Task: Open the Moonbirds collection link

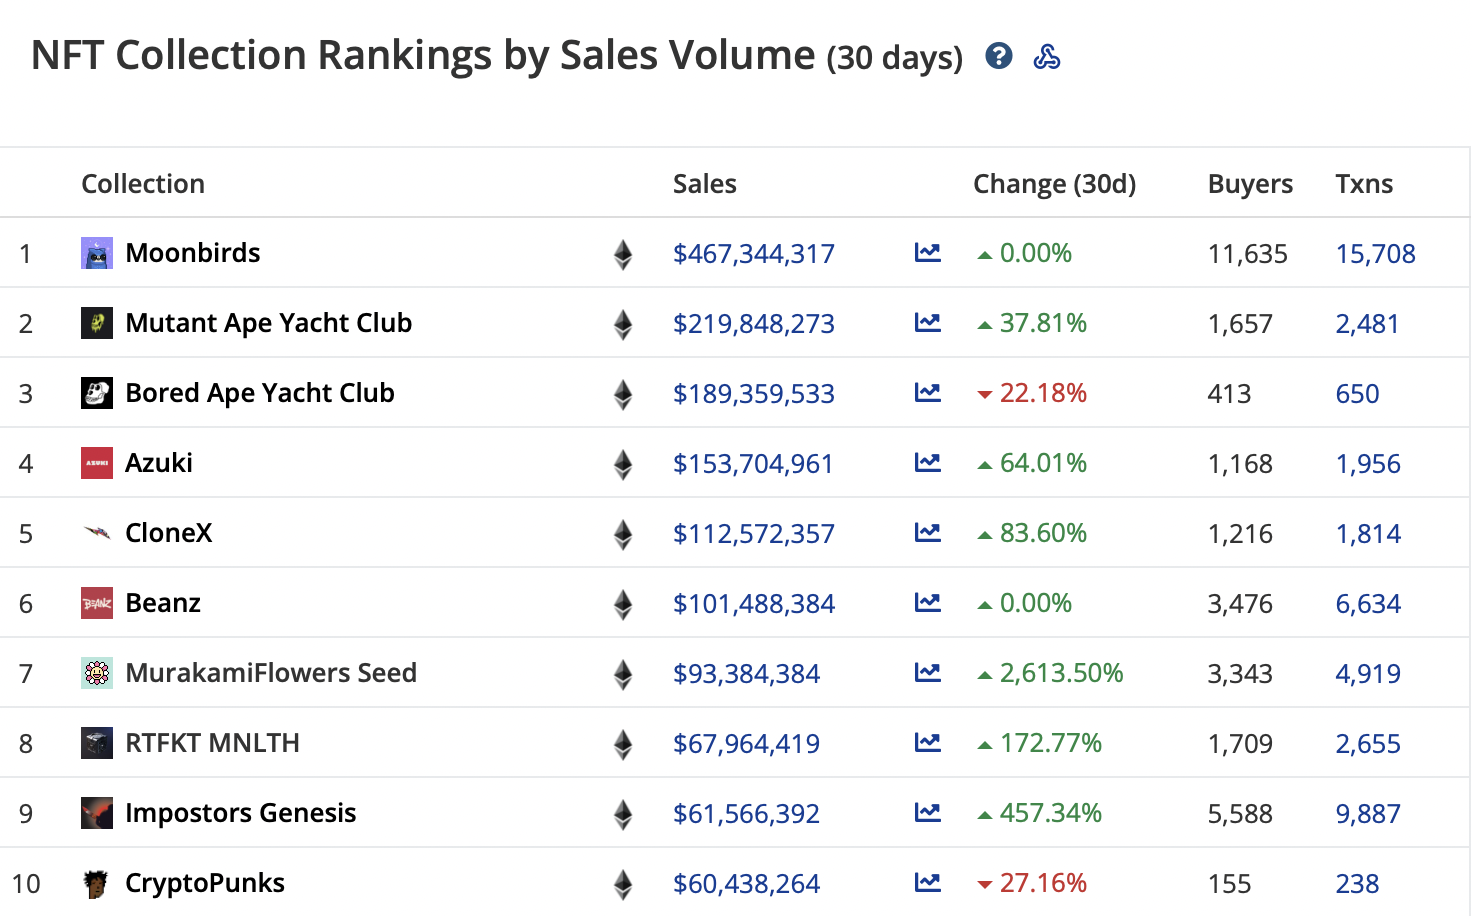Action: [193, 253]
